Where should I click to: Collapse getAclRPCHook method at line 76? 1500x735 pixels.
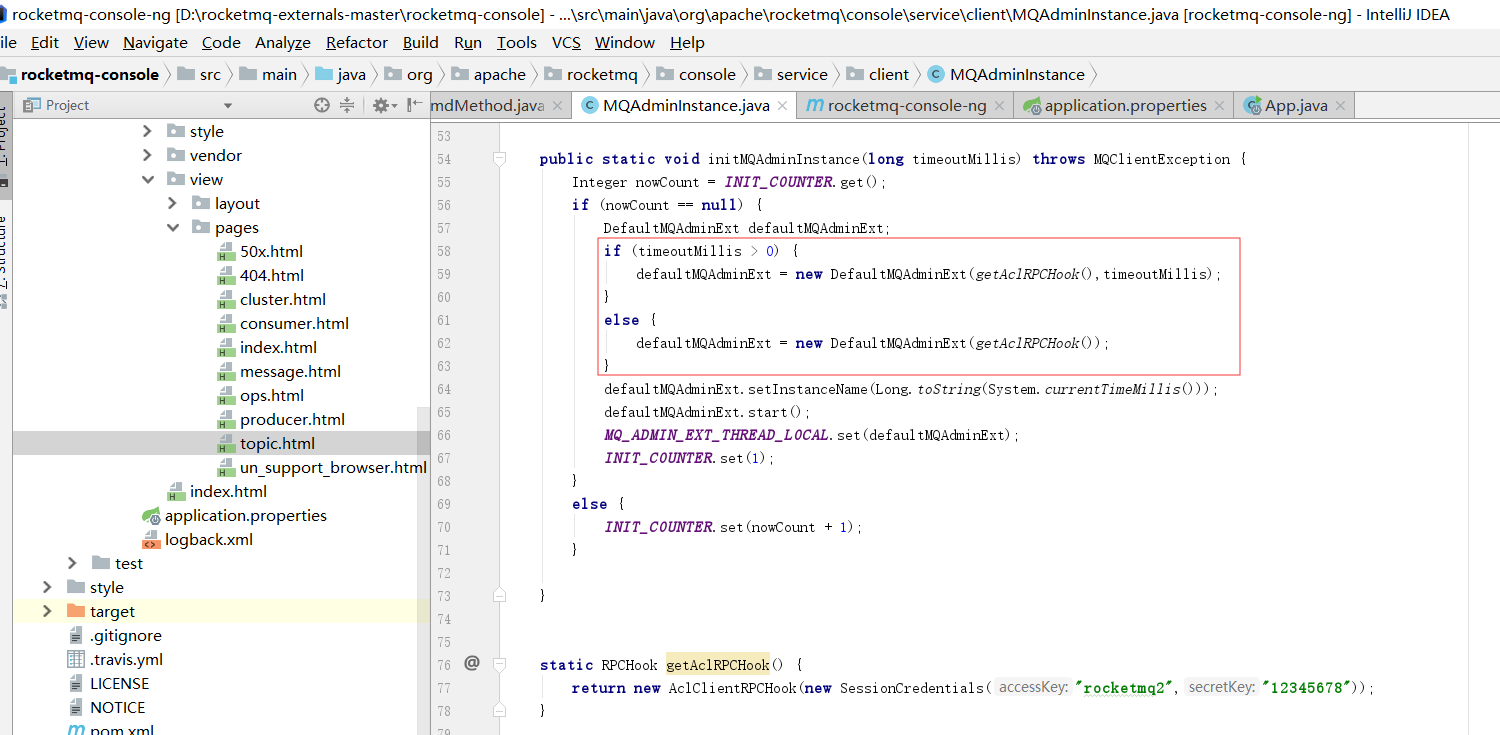[500, 665]
